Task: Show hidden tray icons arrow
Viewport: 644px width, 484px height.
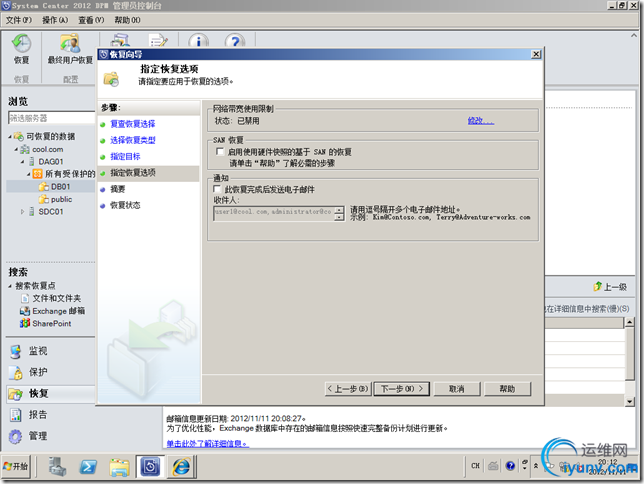Action: pos(536,466)
